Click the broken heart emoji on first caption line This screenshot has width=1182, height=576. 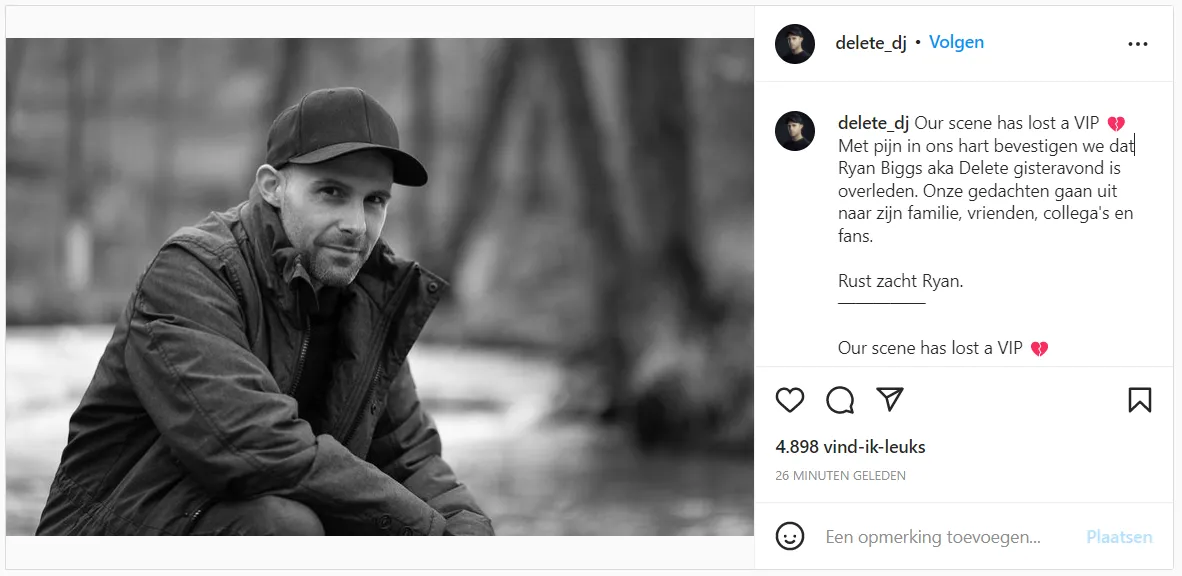pyautogui.click(x=1116, y=124)
